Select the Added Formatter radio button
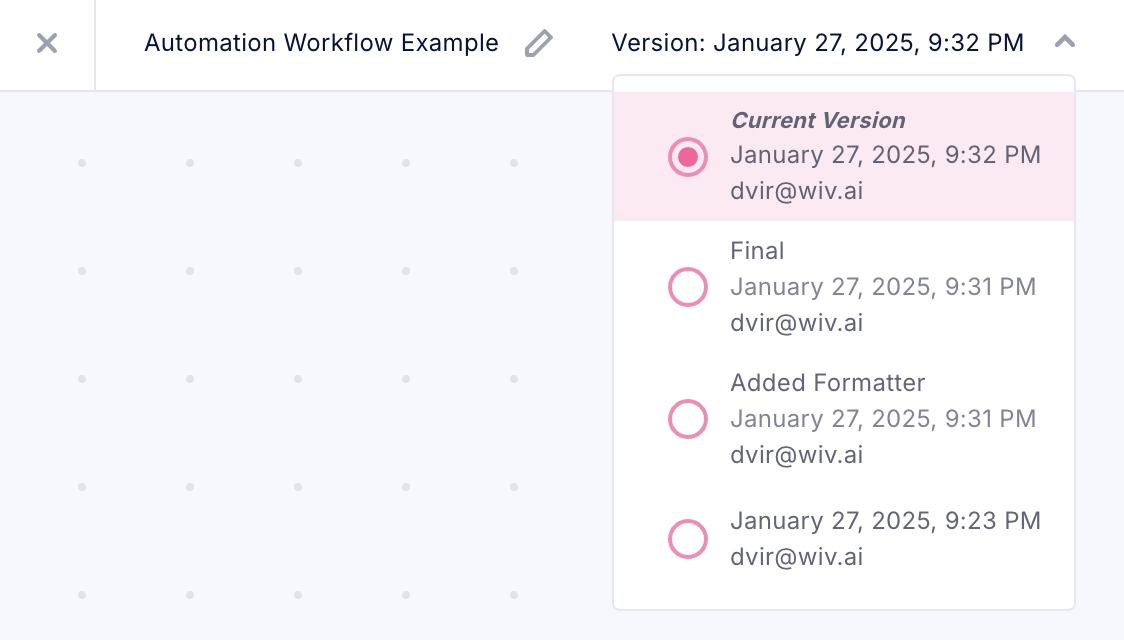 (x=688, y=419)
